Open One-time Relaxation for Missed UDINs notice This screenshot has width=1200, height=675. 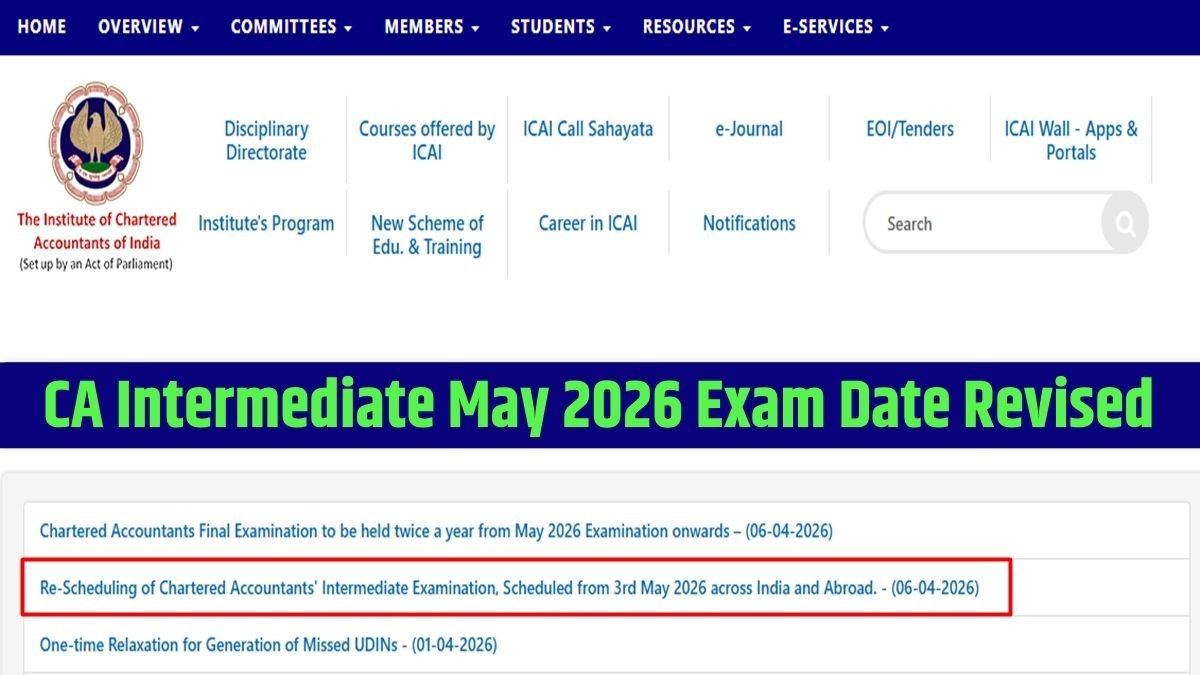(268, 645)
